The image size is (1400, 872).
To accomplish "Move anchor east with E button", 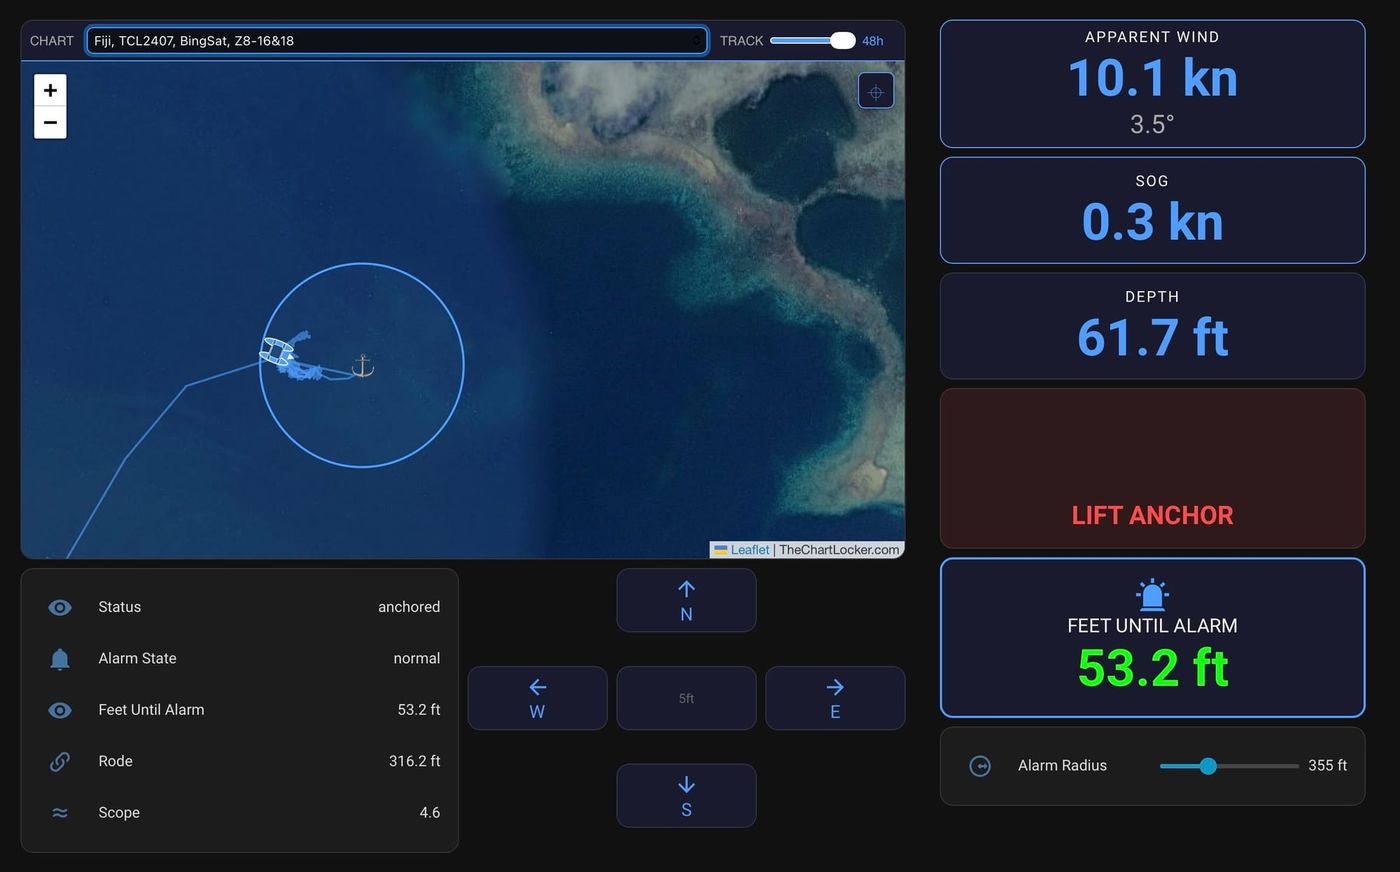I will pyautogui.click(x=835, y=698).
